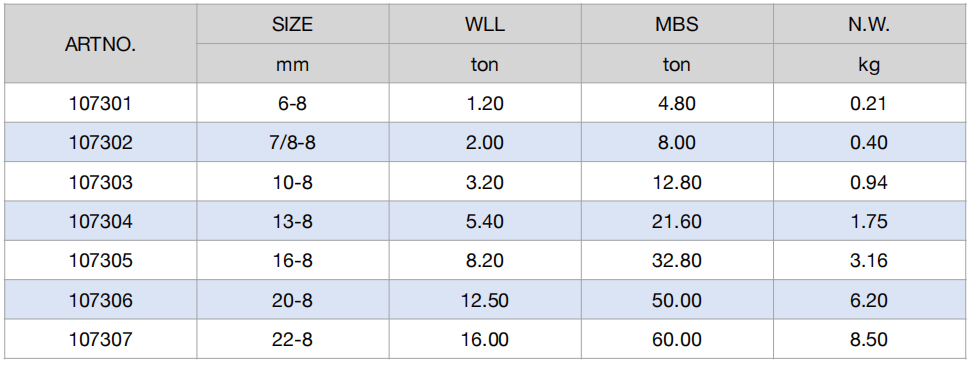This screenshot has width=976, height=367.
Task: Select the 0.94 net weight cell
Action: (x=869, y=182)
